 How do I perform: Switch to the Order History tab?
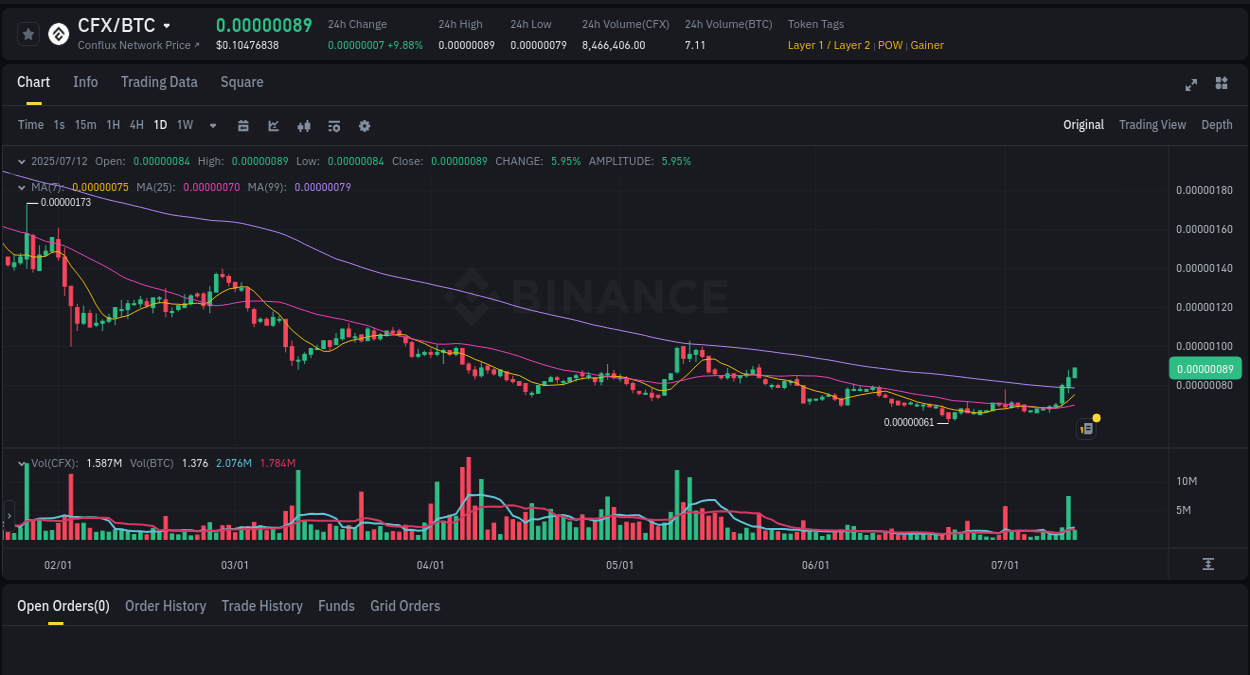point(165,606)
